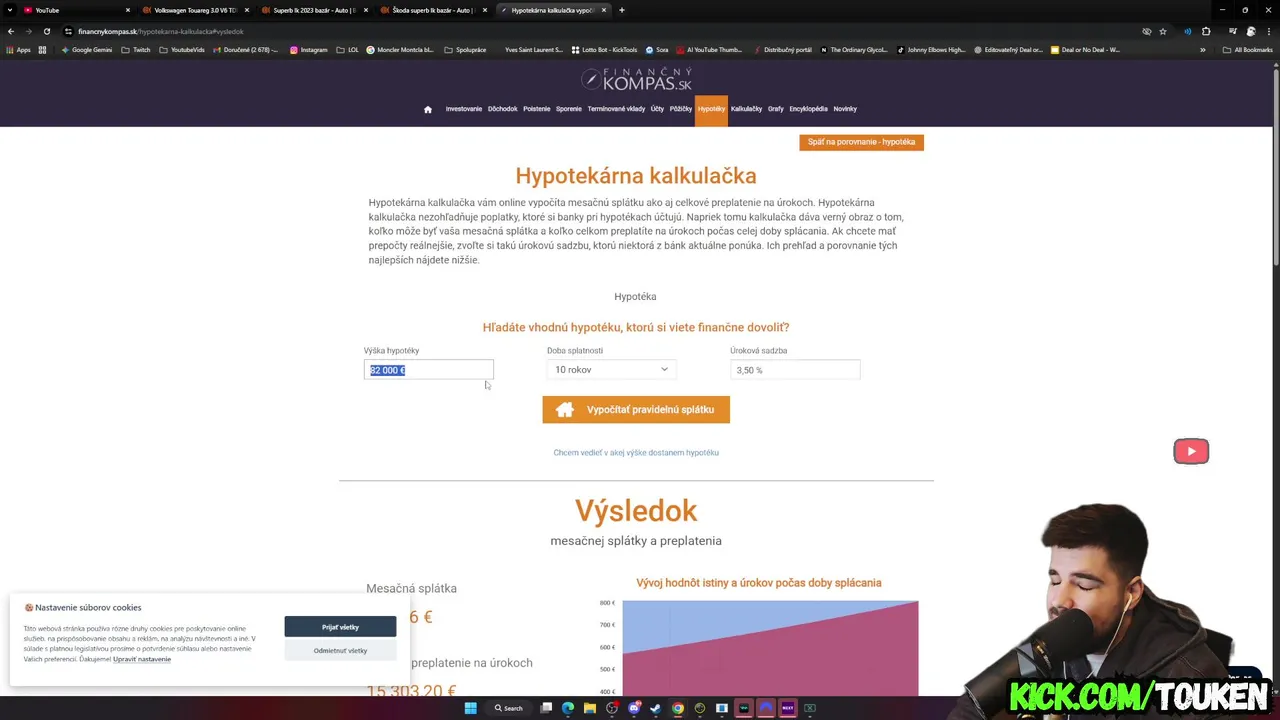This screenshot has height=720, width=1280.
Task: Switch to Google Chrome on taskbar
Action: pos(678,708)
